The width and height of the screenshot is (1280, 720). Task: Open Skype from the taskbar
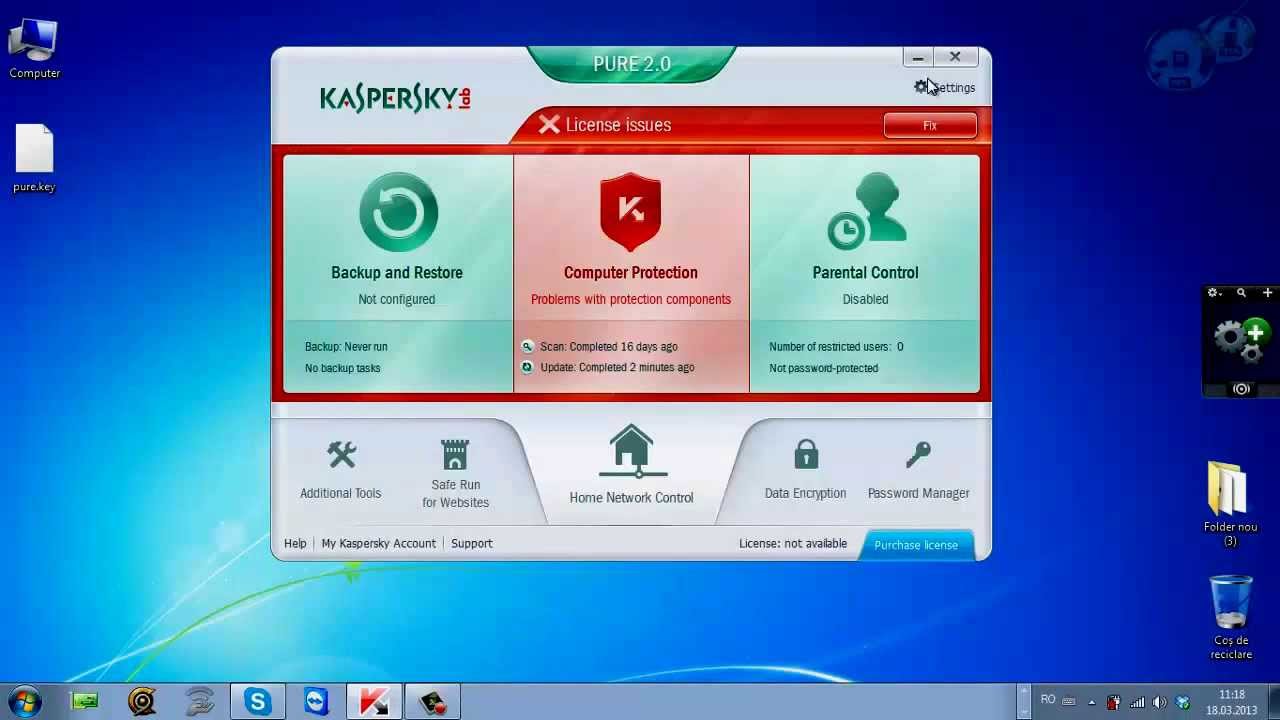point(258,701)
